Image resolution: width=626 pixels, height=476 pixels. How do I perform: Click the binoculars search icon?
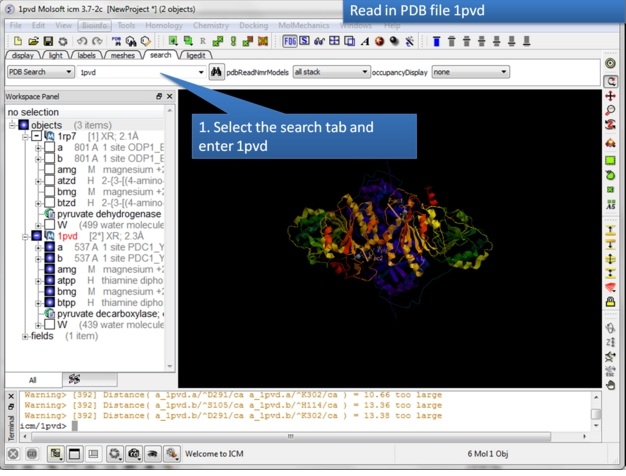217,72
